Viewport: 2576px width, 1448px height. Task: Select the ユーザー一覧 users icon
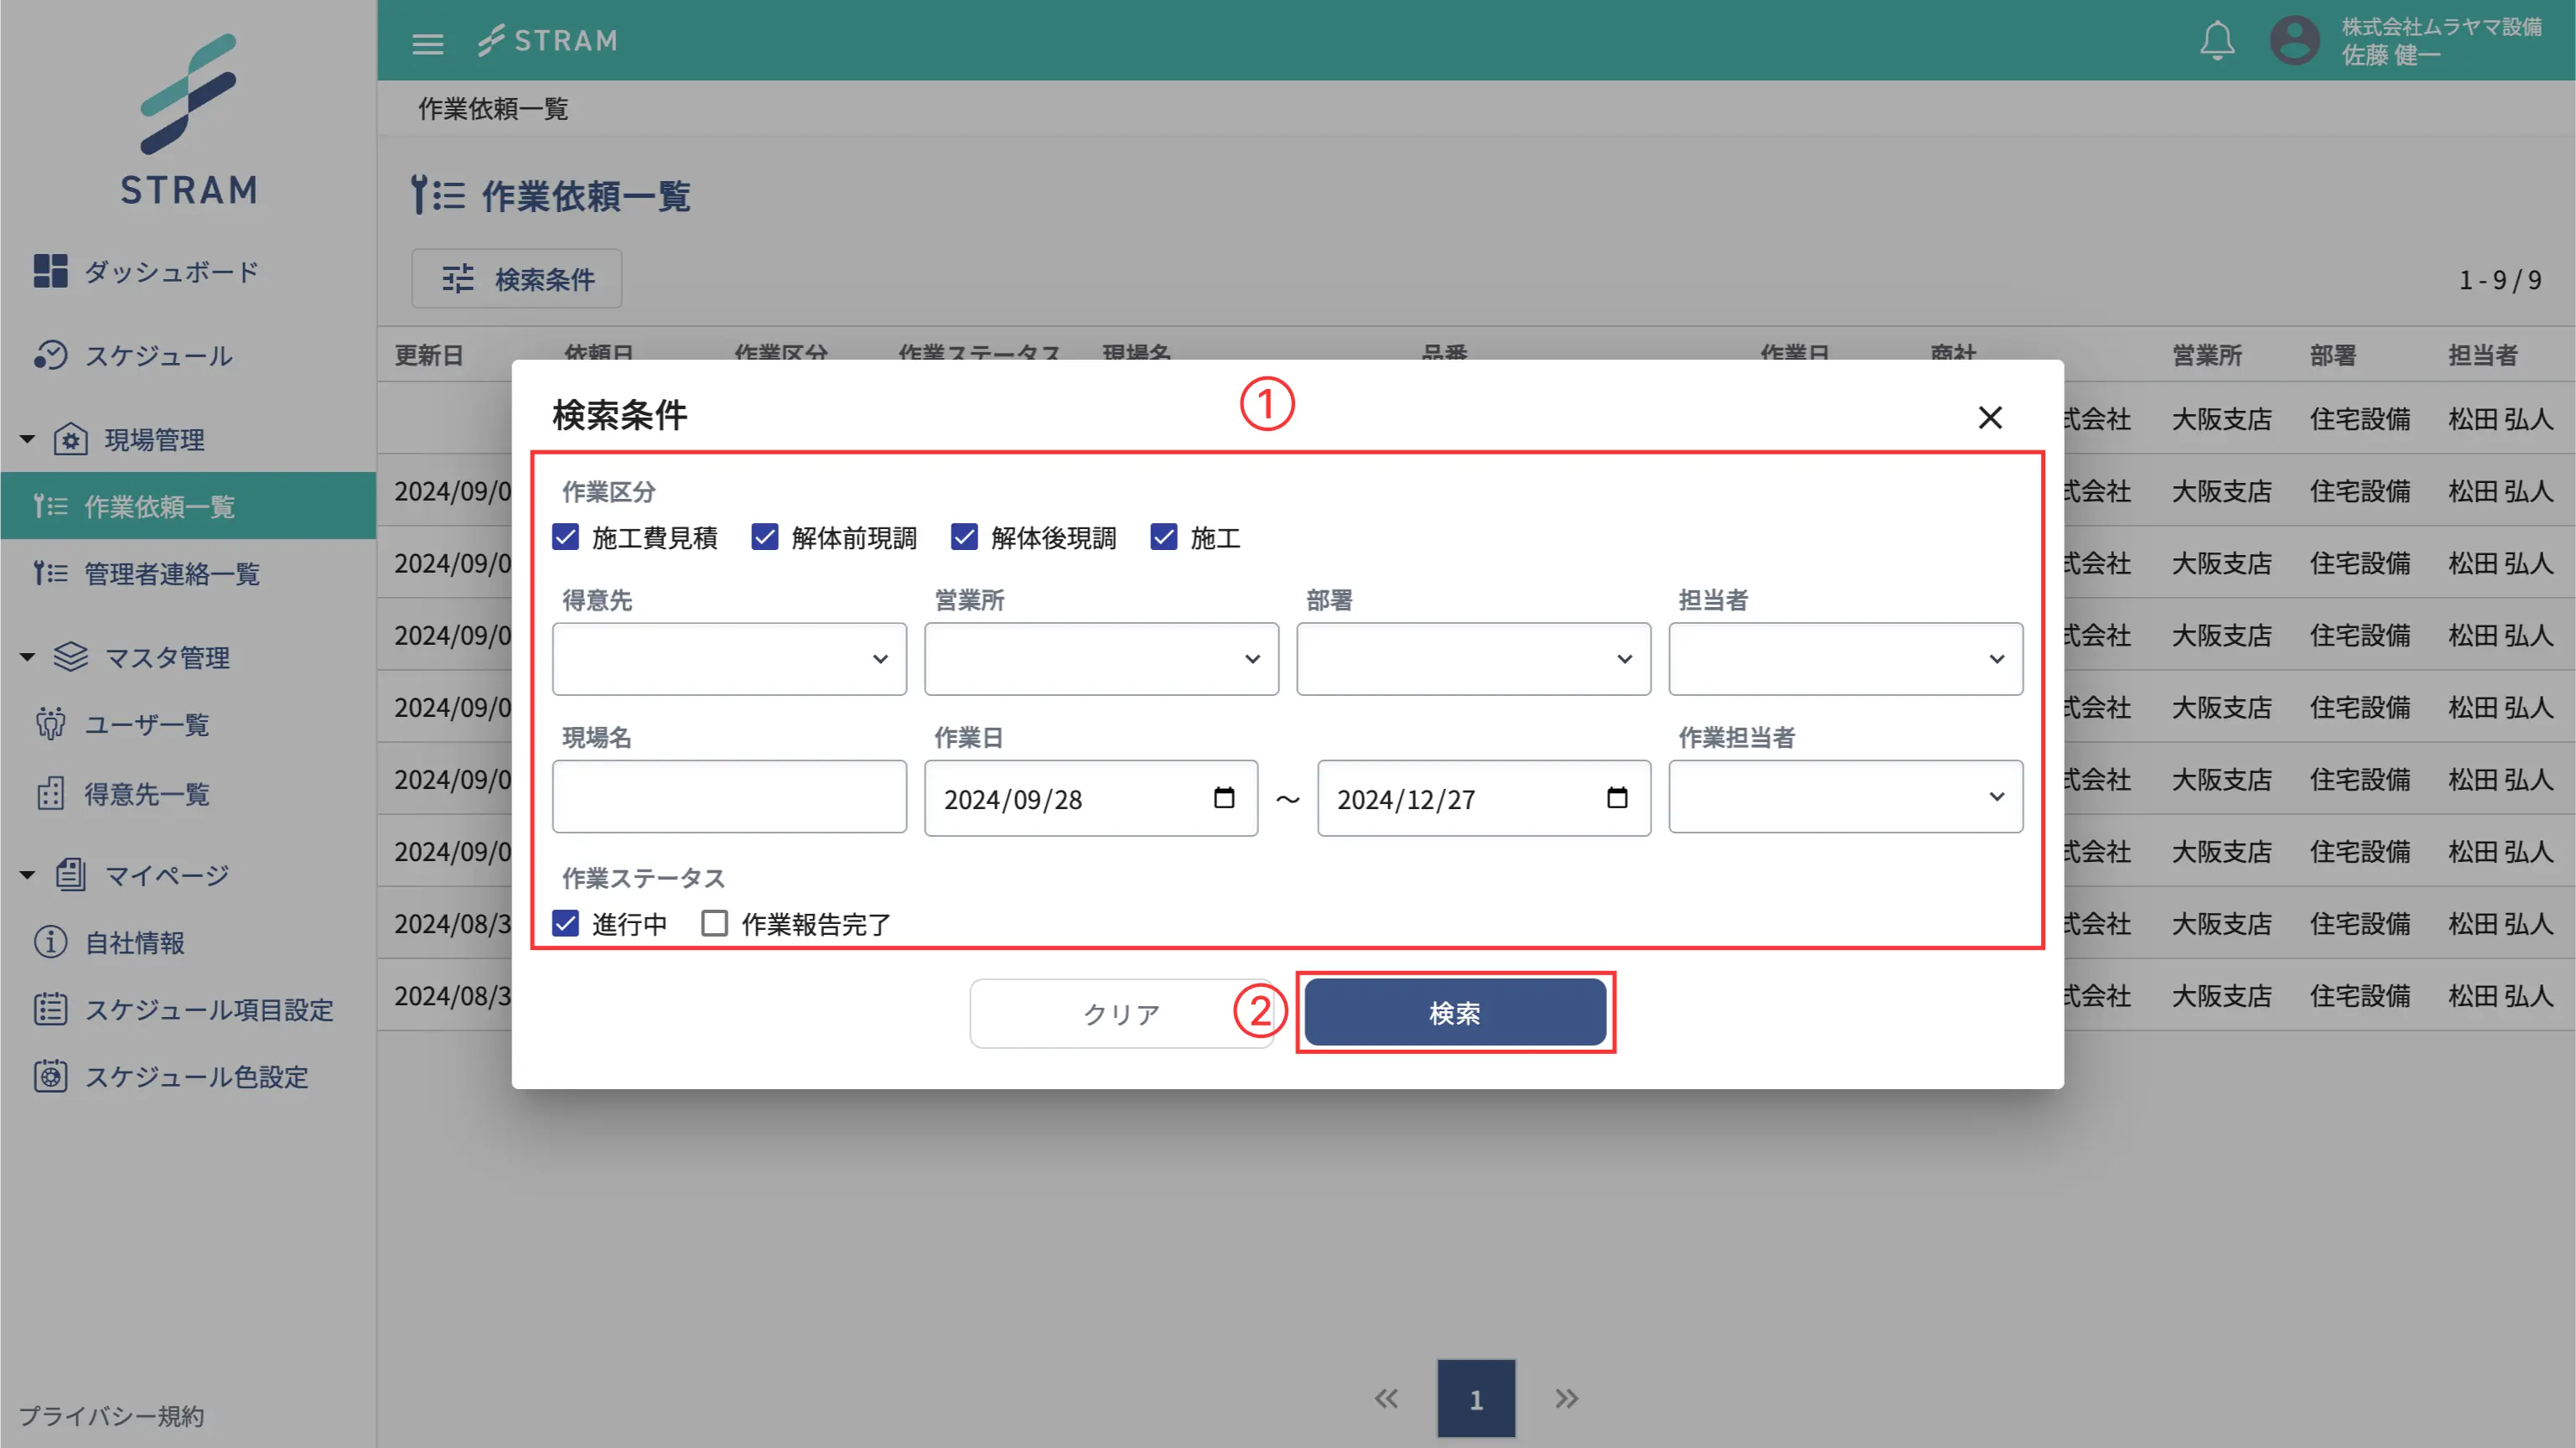(x=50, y=724)
